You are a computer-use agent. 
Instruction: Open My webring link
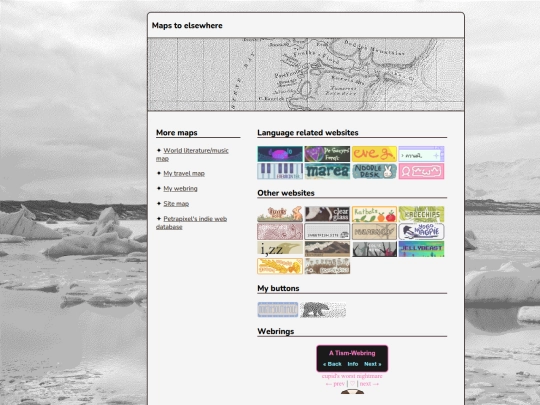180,188
